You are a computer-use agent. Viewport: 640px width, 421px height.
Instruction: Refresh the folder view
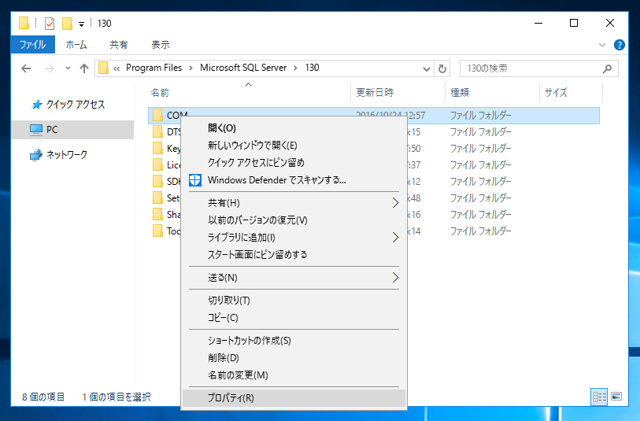pos(442,69)
